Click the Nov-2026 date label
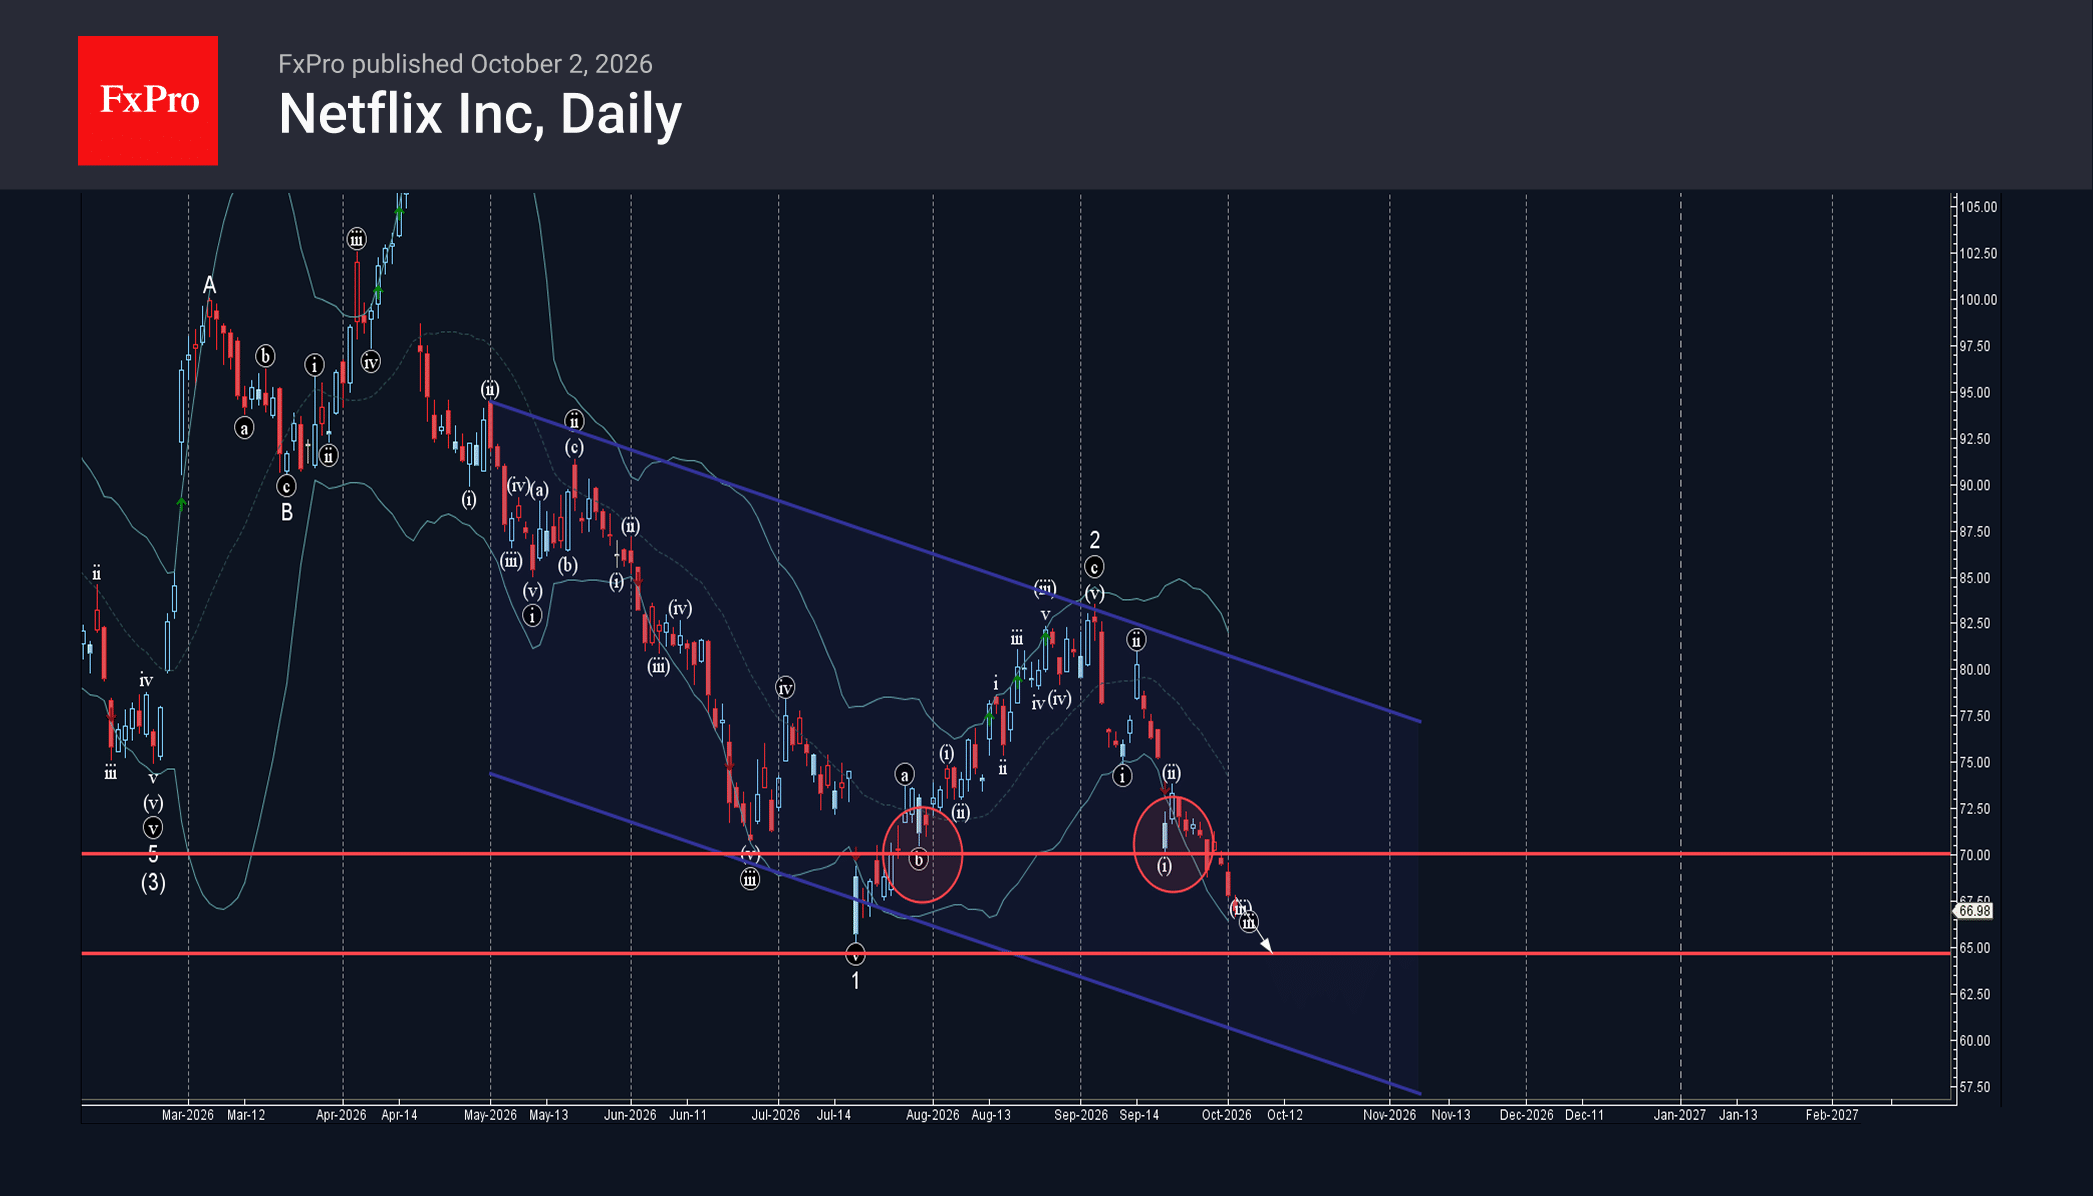 tap(1390, 1115)
